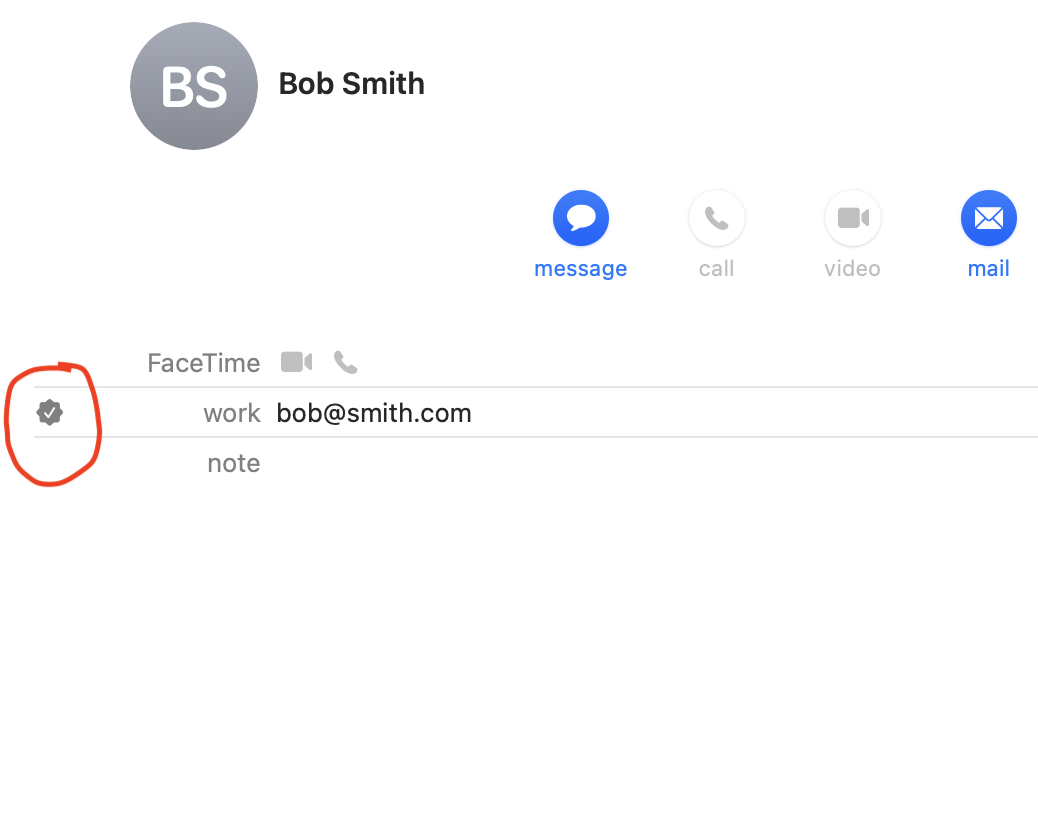Click the BS contact avatar
The image size is (1038, 836).
coord(194,86)
